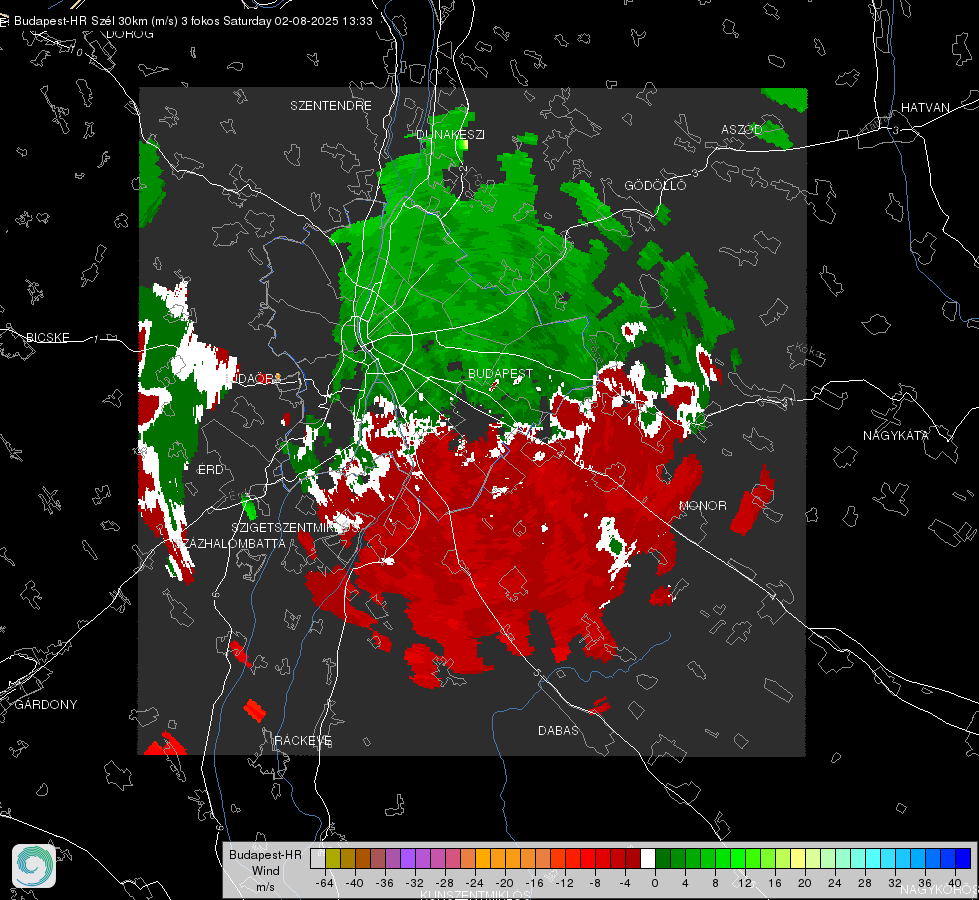Click the light gray swatch at the legend start
The width and height of the screenshot is (979, 900).
pos(317,859)
